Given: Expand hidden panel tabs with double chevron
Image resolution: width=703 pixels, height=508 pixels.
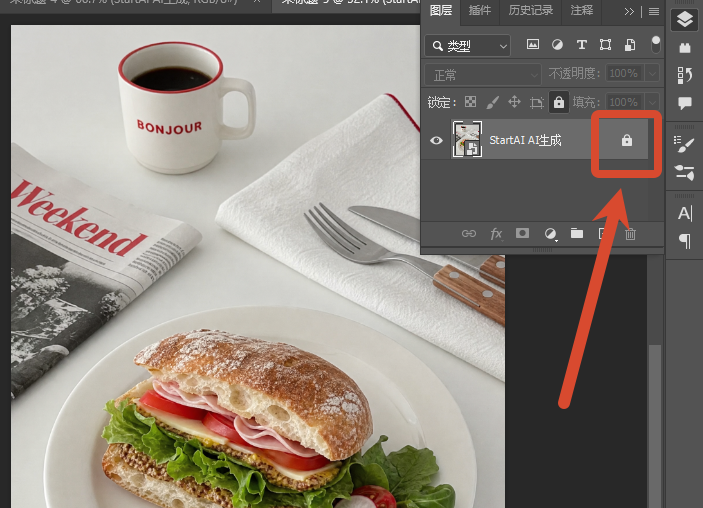Looking at the screenshot, I should (x=629, y=12).
